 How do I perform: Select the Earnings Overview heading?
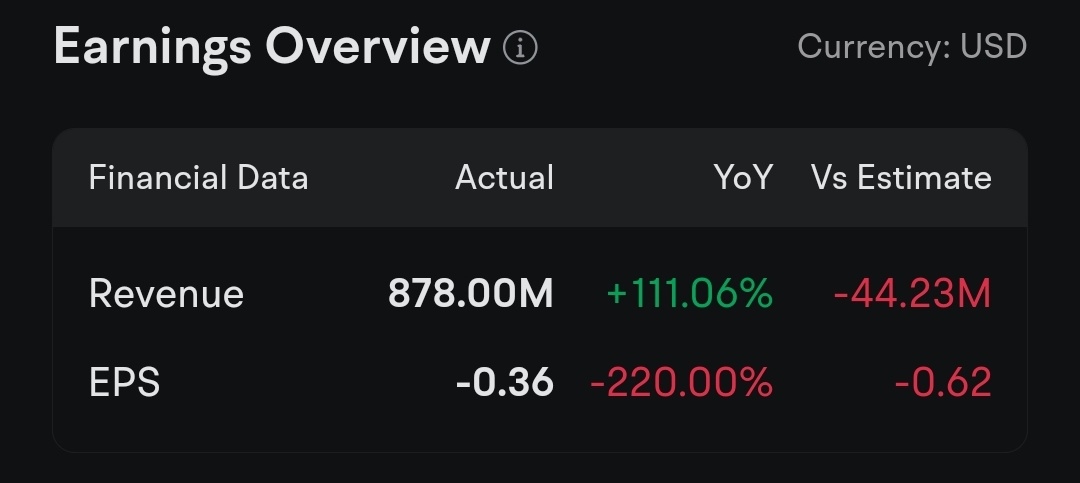click(x=272, y=48)
